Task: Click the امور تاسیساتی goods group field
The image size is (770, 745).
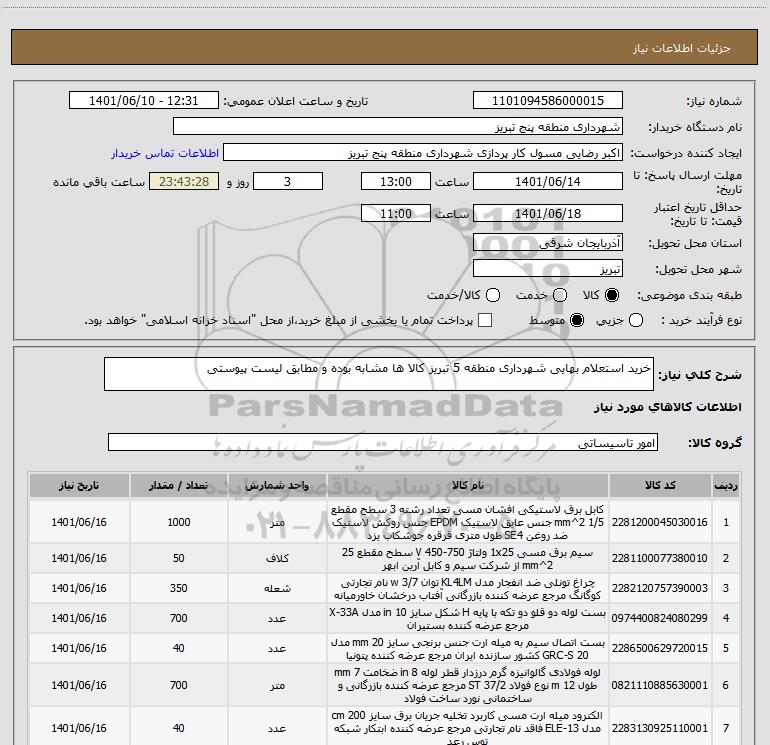Action: (383, 442)
